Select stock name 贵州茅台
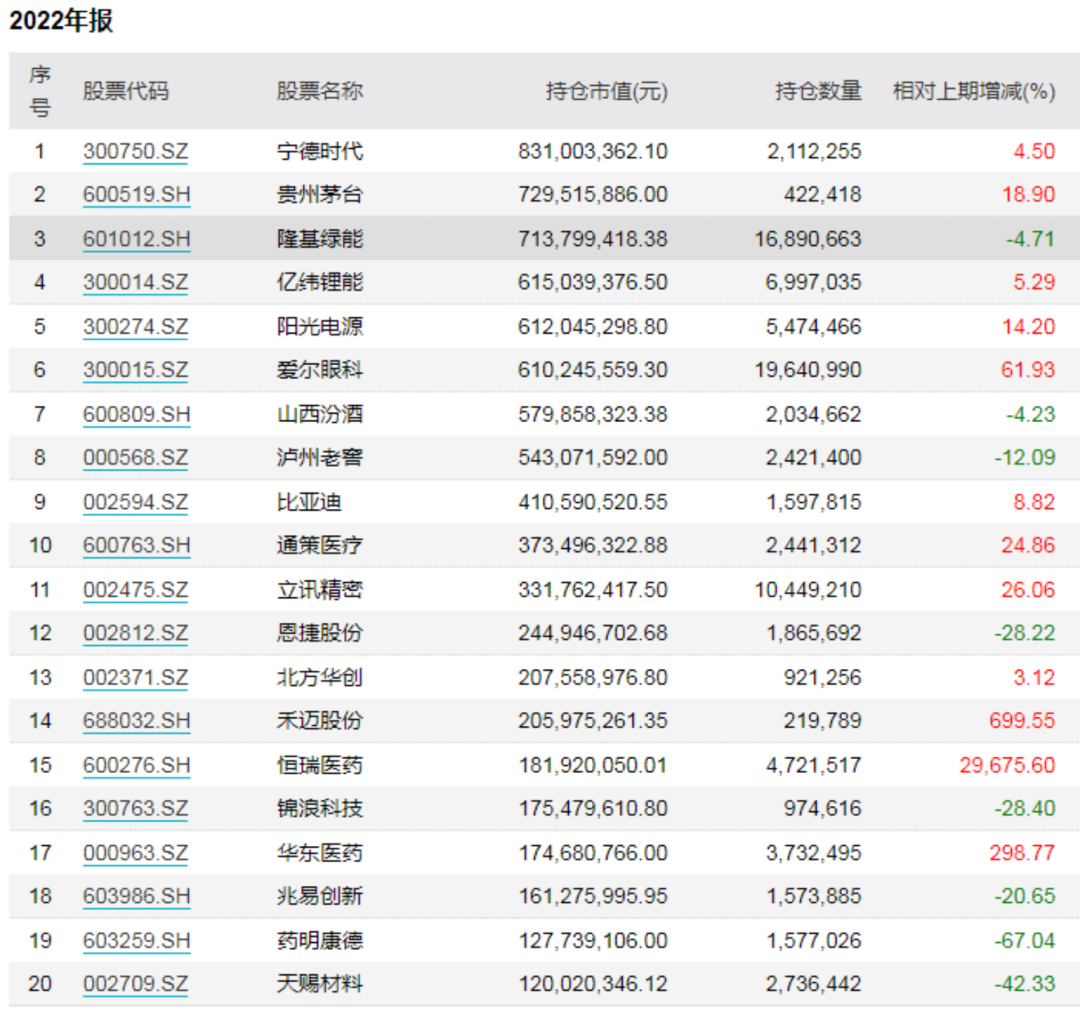The height and width of the screenshot is (1011, 1080). pos(320,194)
